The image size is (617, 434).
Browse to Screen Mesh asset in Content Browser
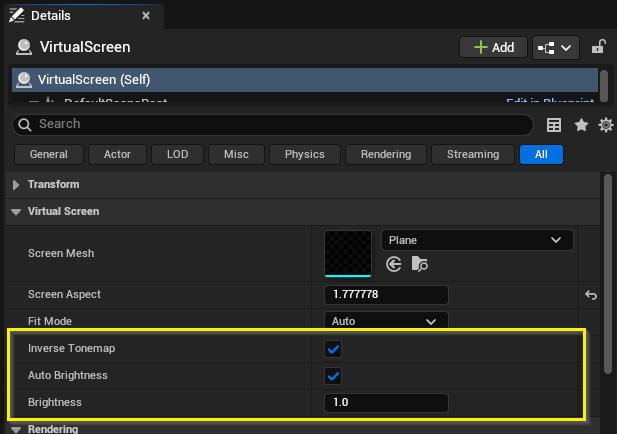pos(419,264)
